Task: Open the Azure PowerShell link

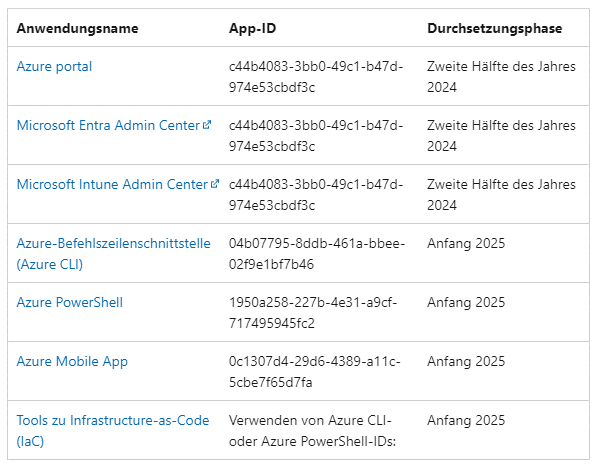Action: (x=70, y=302)
